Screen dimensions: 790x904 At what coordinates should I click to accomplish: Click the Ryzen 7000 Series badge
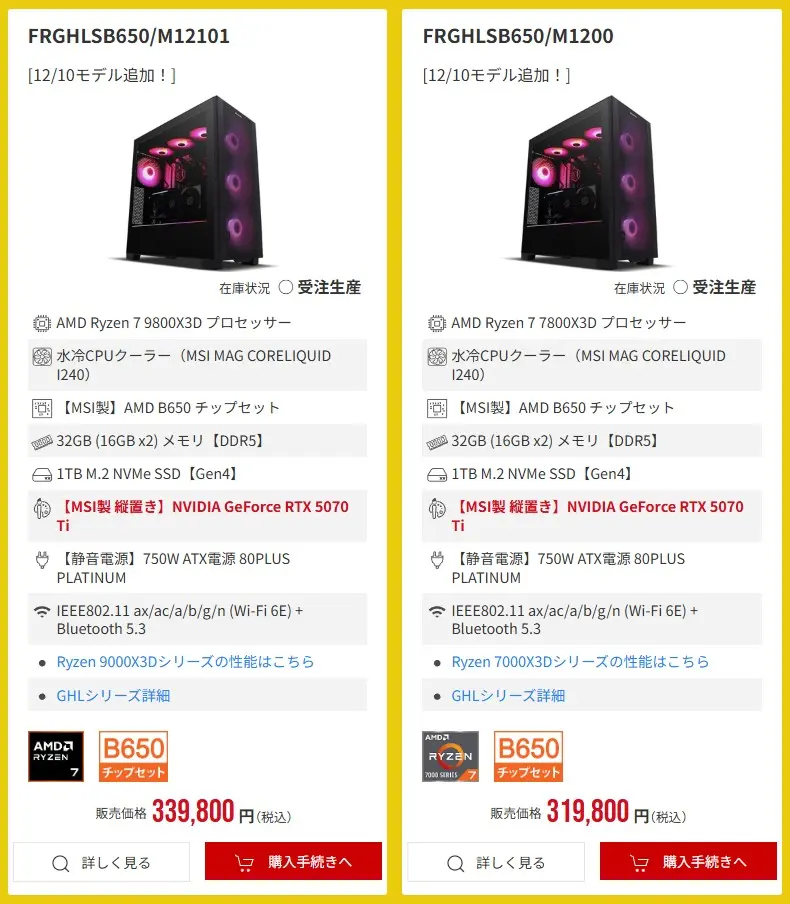[450, 756]
